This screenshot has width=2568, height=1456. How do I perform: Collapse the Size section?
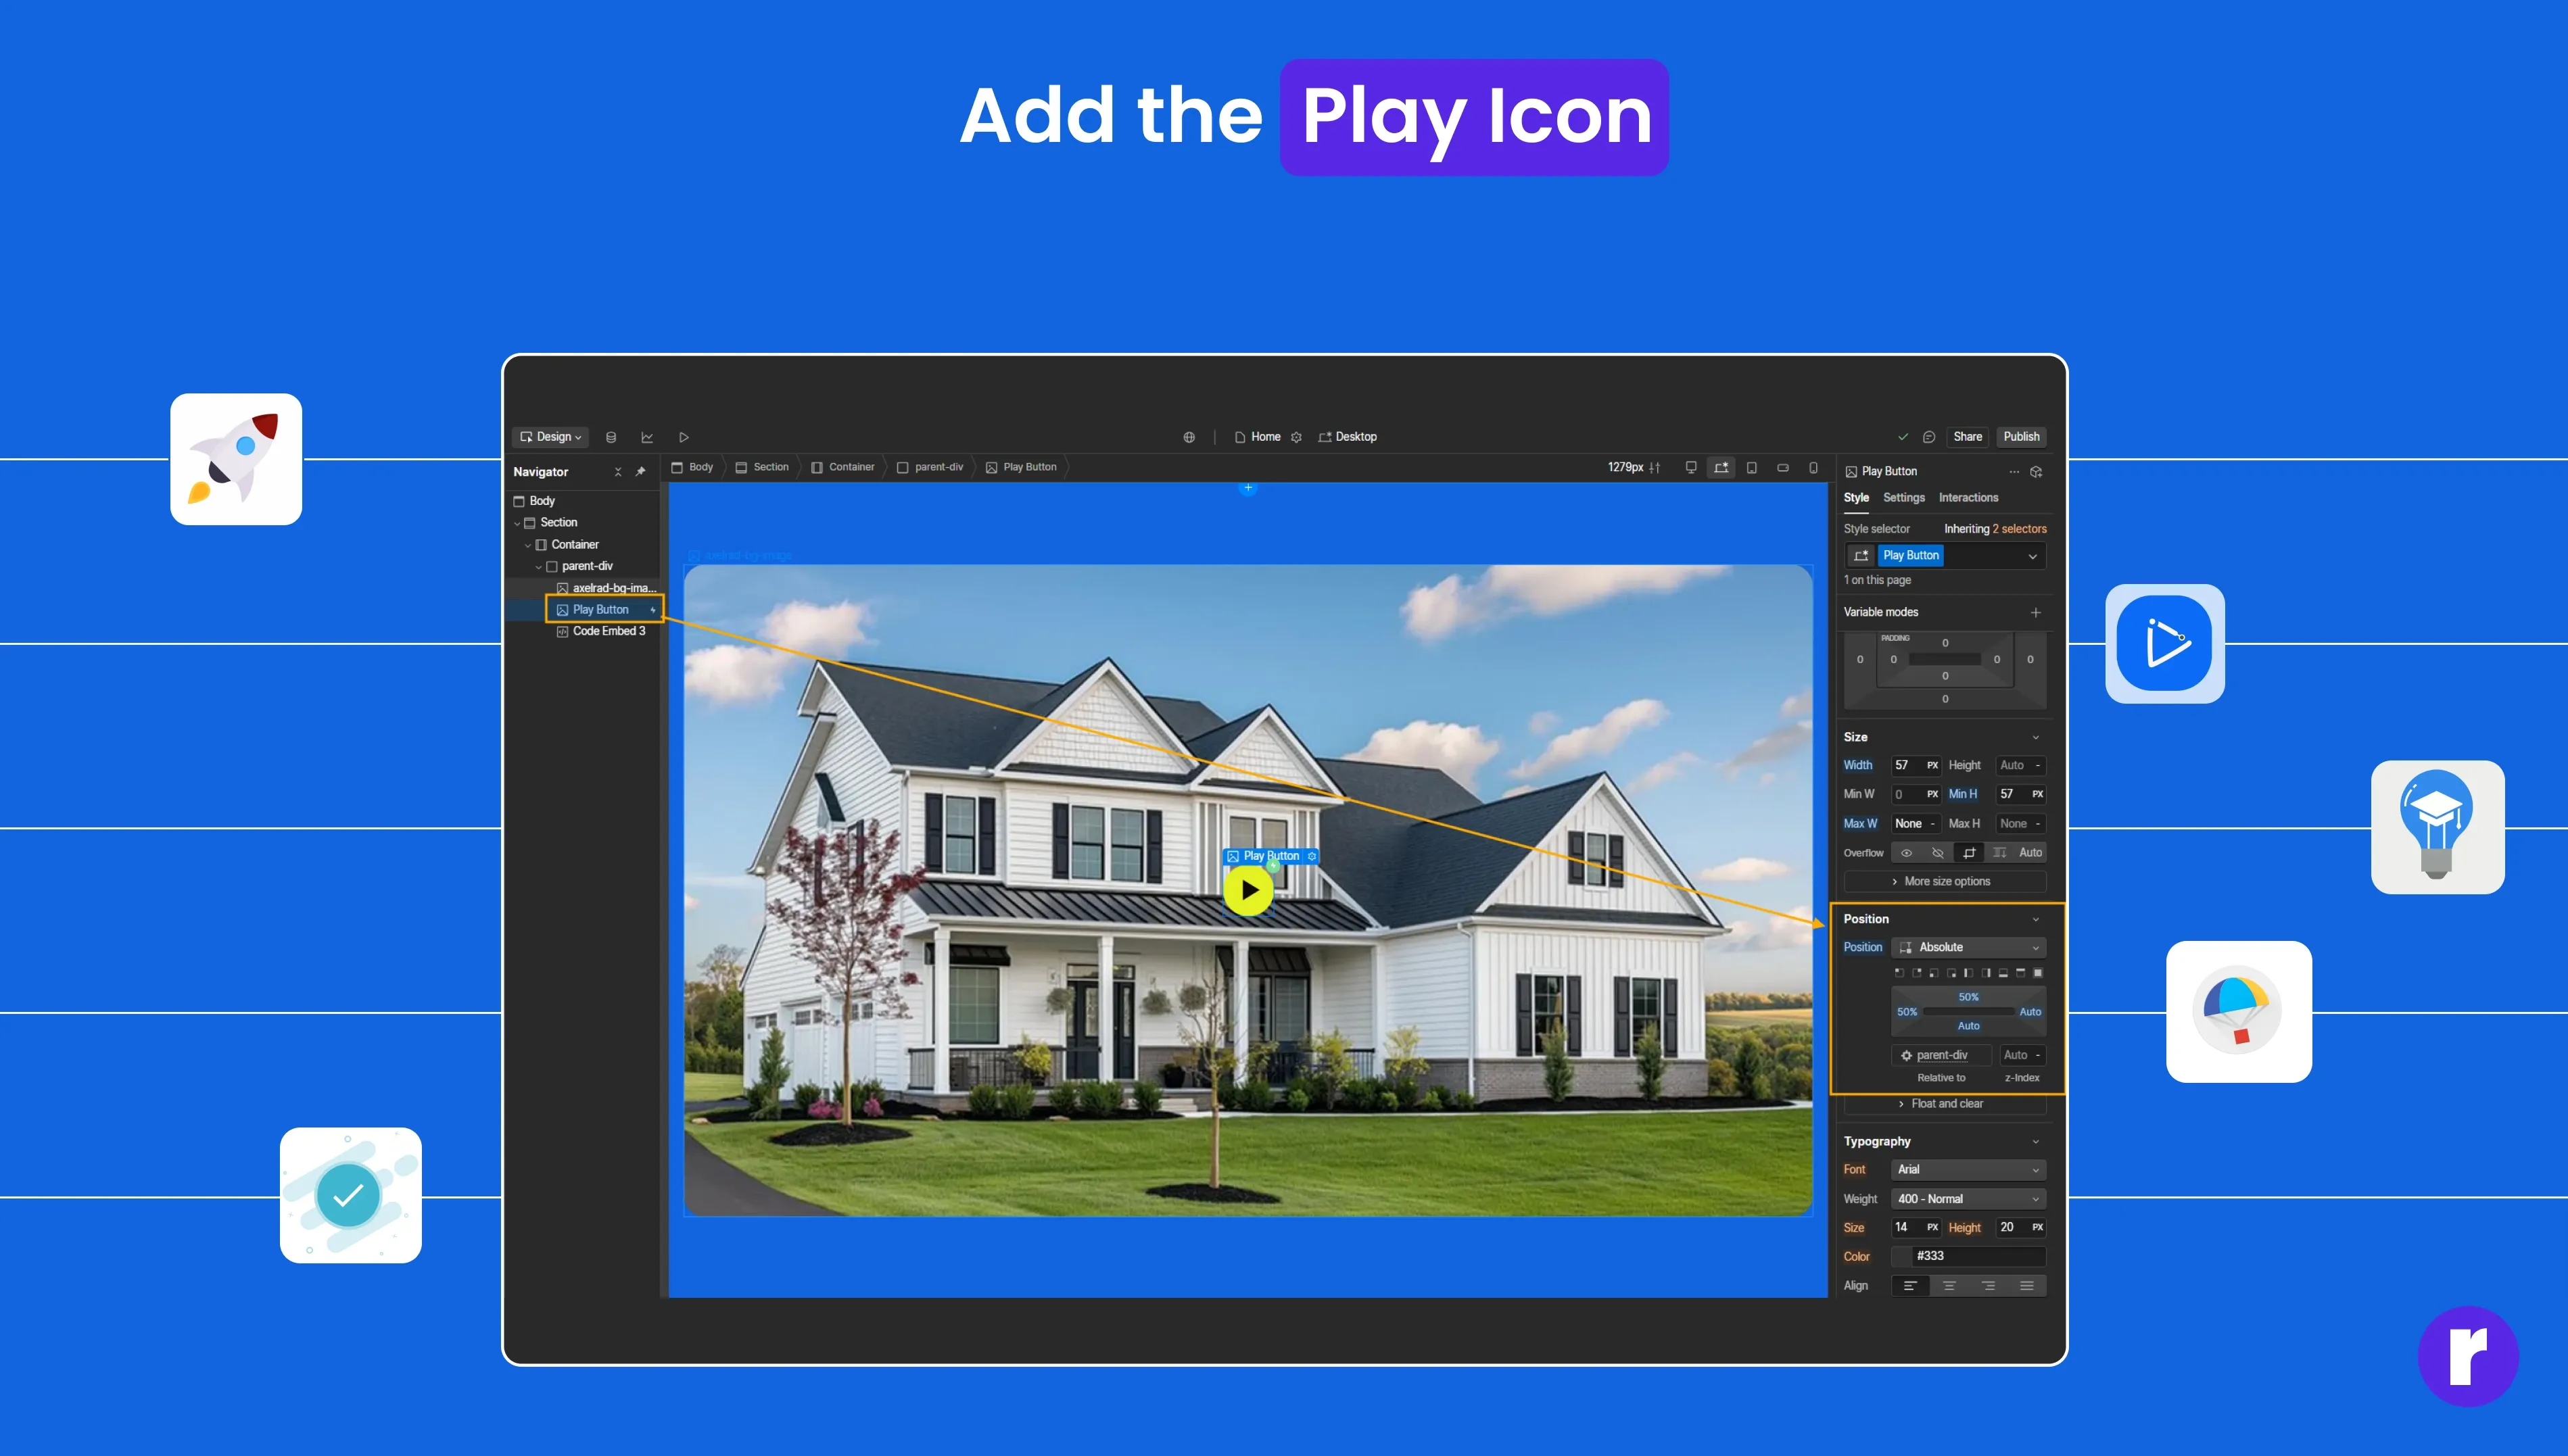[2035, 738]
